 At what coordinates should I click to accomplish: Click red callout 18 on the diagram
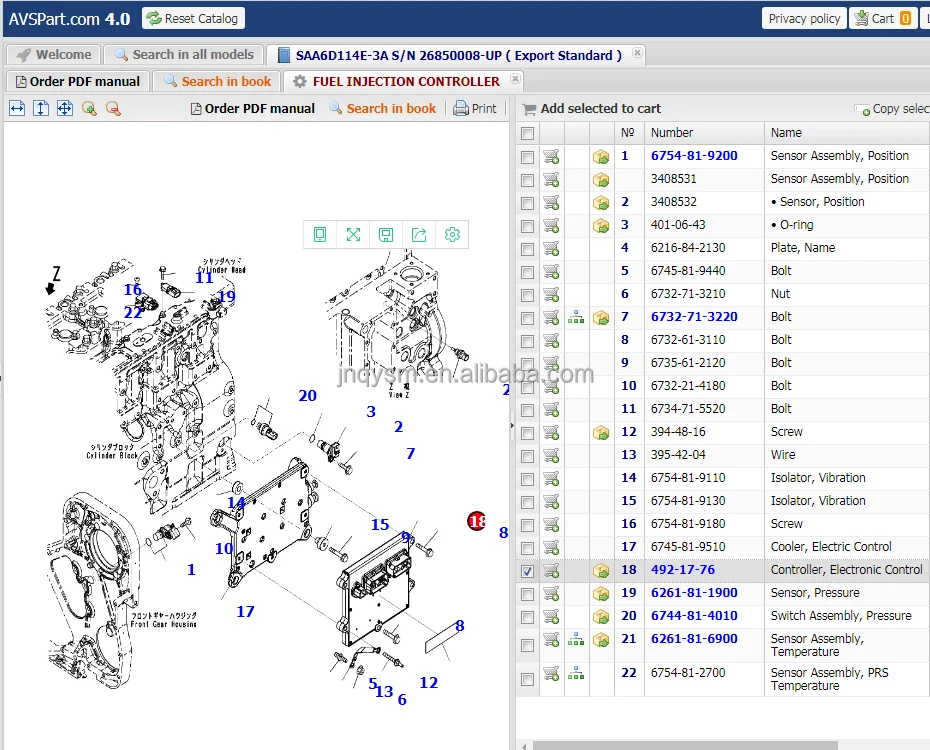tap(477, 521)
